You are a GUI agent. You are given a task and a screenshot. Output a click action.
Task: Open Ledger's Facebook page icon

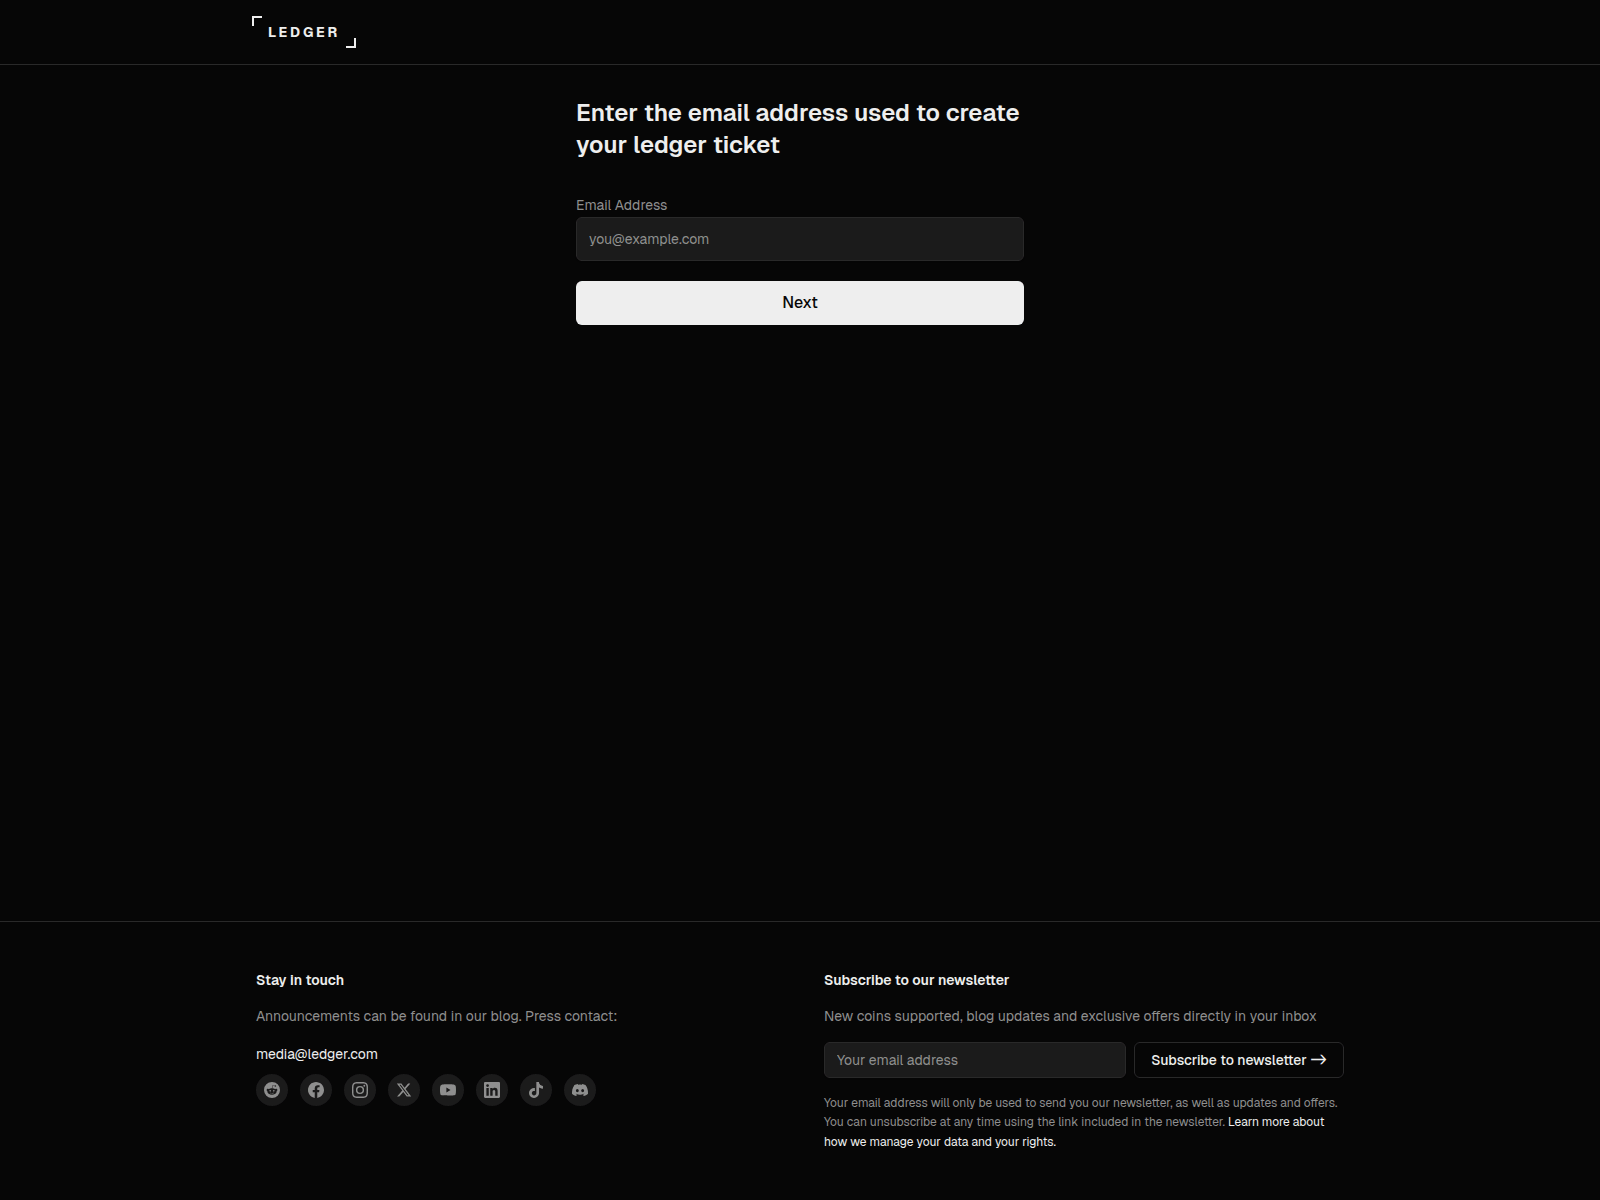coord(316,1090)
